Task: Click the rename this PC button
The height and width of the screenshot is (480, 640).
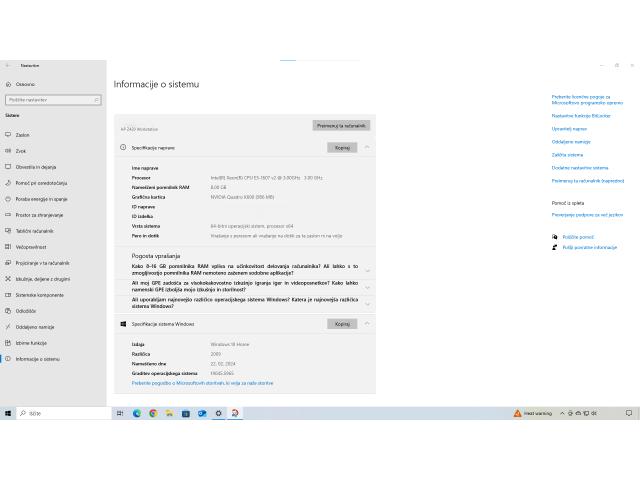Action: coord(341,126)
